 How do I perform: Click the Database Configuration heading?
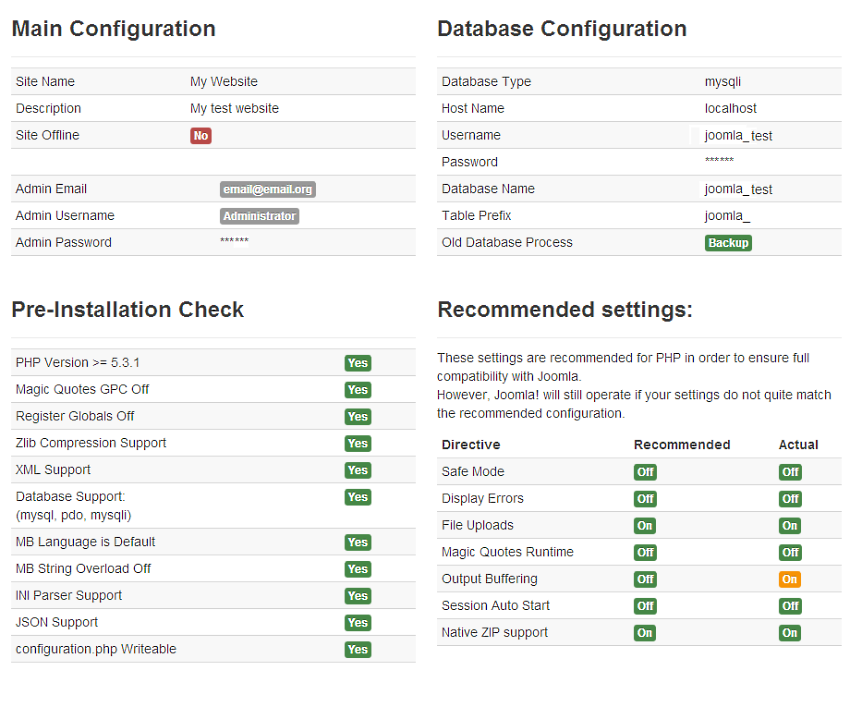click(x=562, y=29)
